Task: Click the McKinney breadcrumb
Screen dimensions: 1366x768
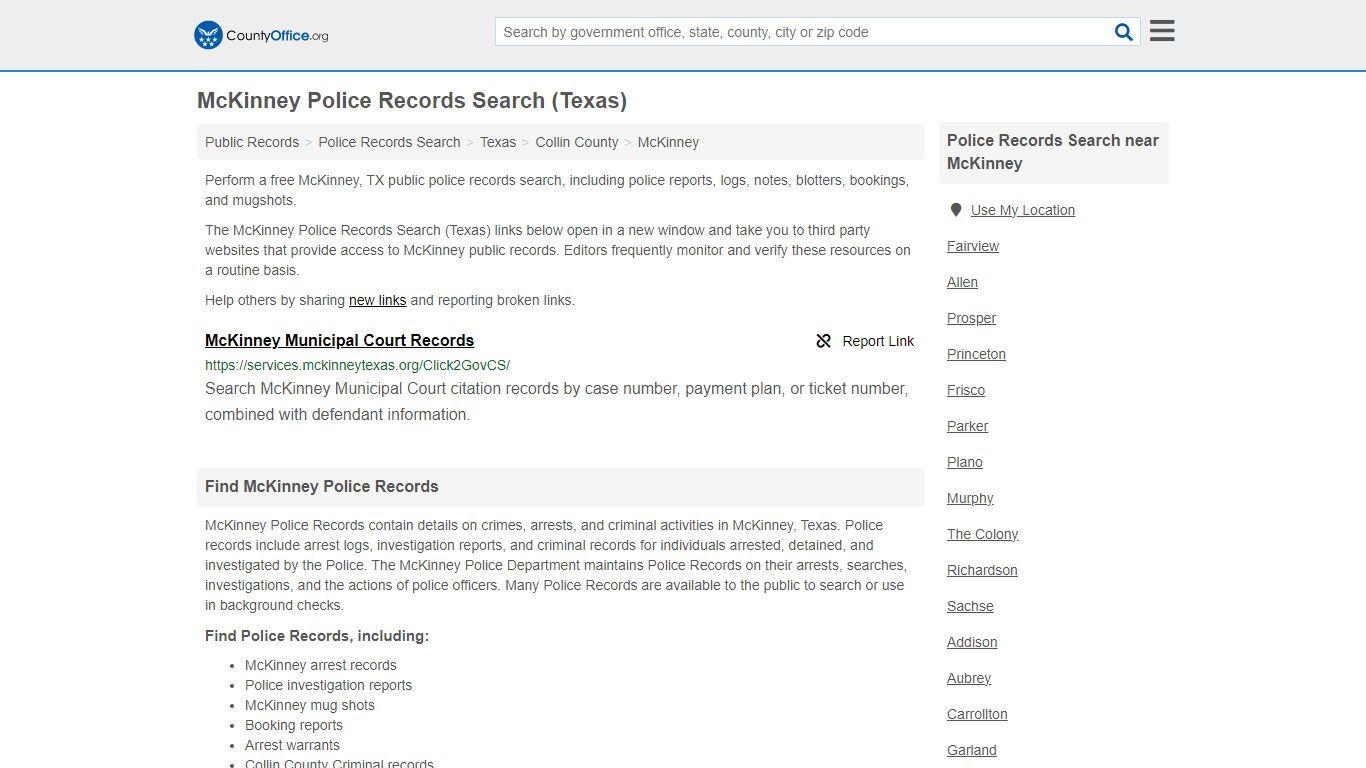Action: tap(668, 142)
